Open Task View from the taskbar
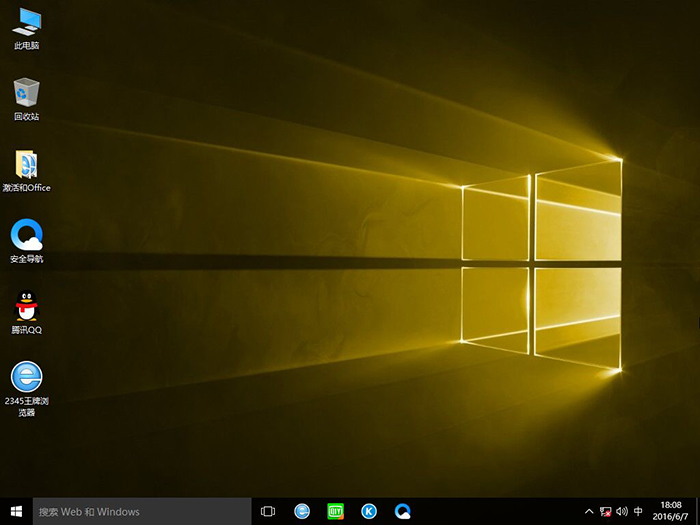This screenshot has height=525, width=700. [268, 511]
